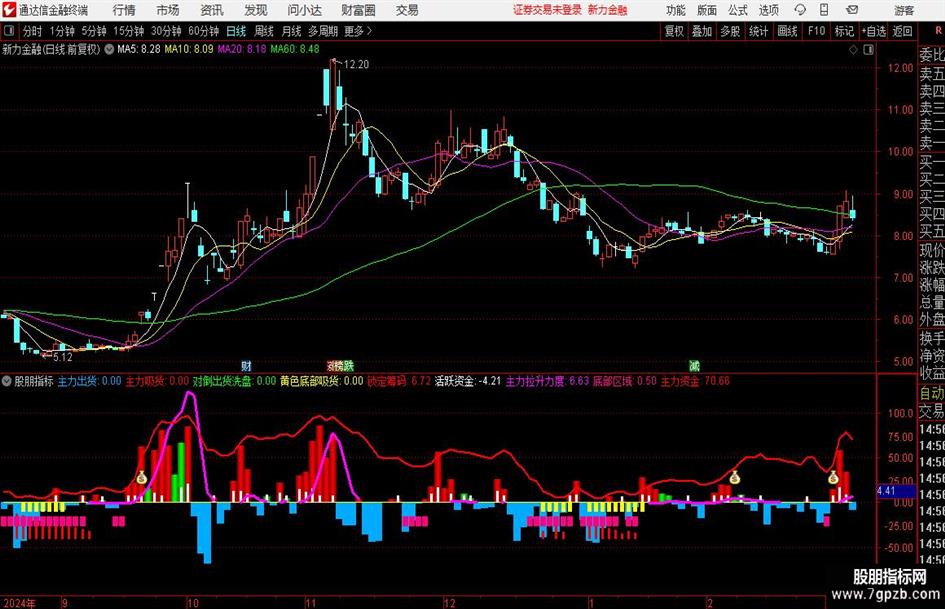
Task: Open the 版面 menu
Action: [707, 10]
